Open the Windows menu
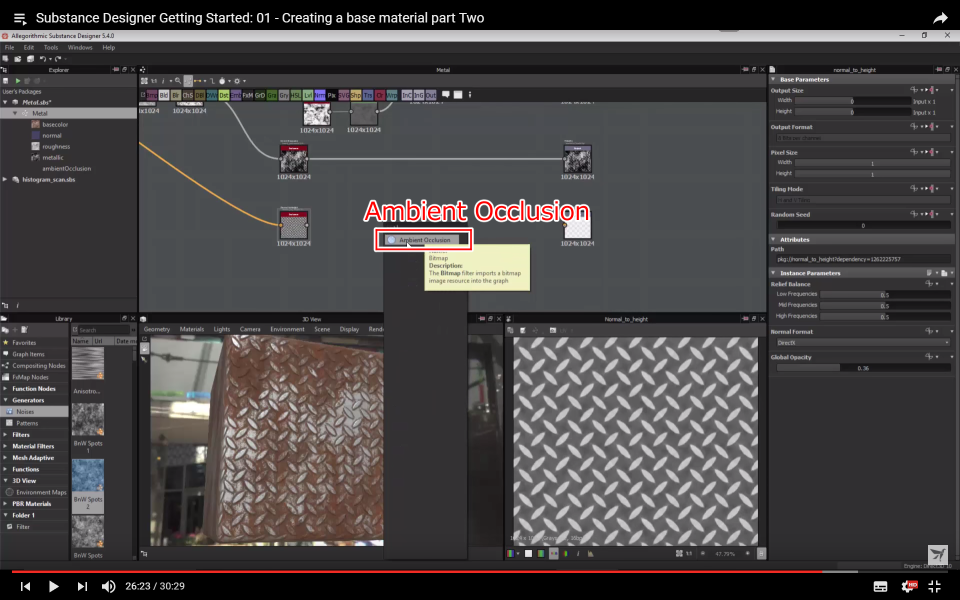 tap(80, 47)
